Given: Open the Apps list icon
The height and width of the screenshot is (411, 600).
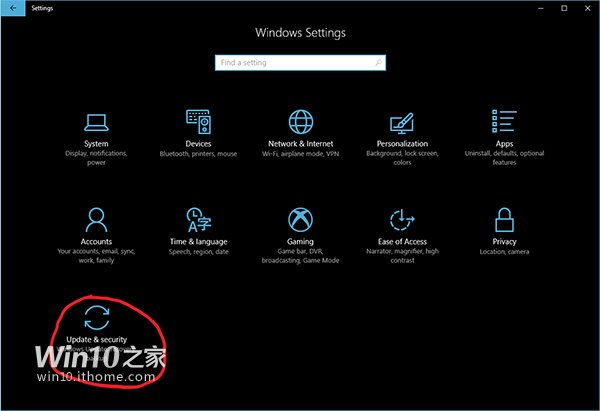Looking at the screenshot, I should 504,121.
